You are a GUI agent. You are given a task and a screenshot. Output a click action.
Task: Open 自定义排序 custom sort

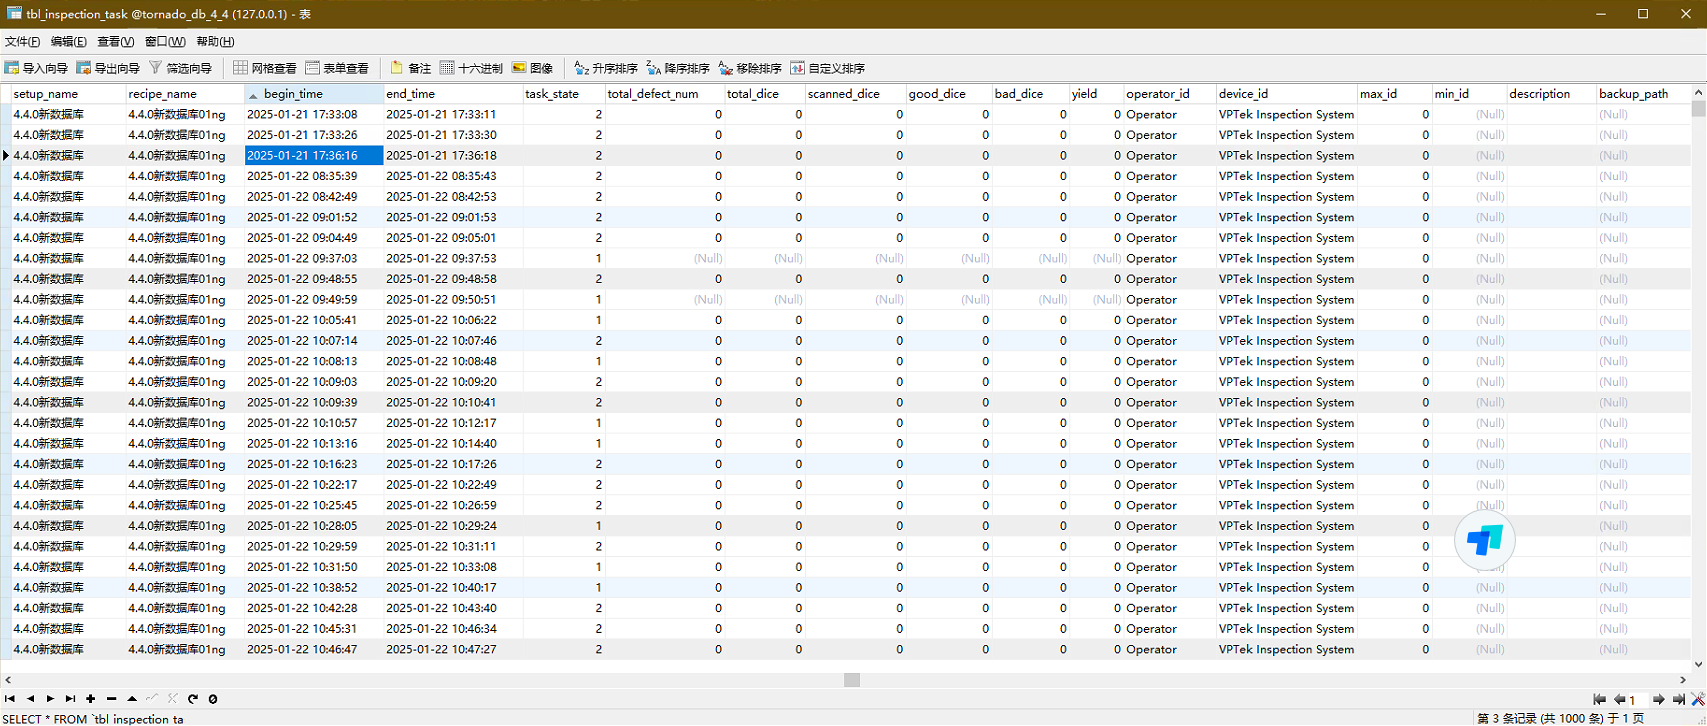pos(828,68)
